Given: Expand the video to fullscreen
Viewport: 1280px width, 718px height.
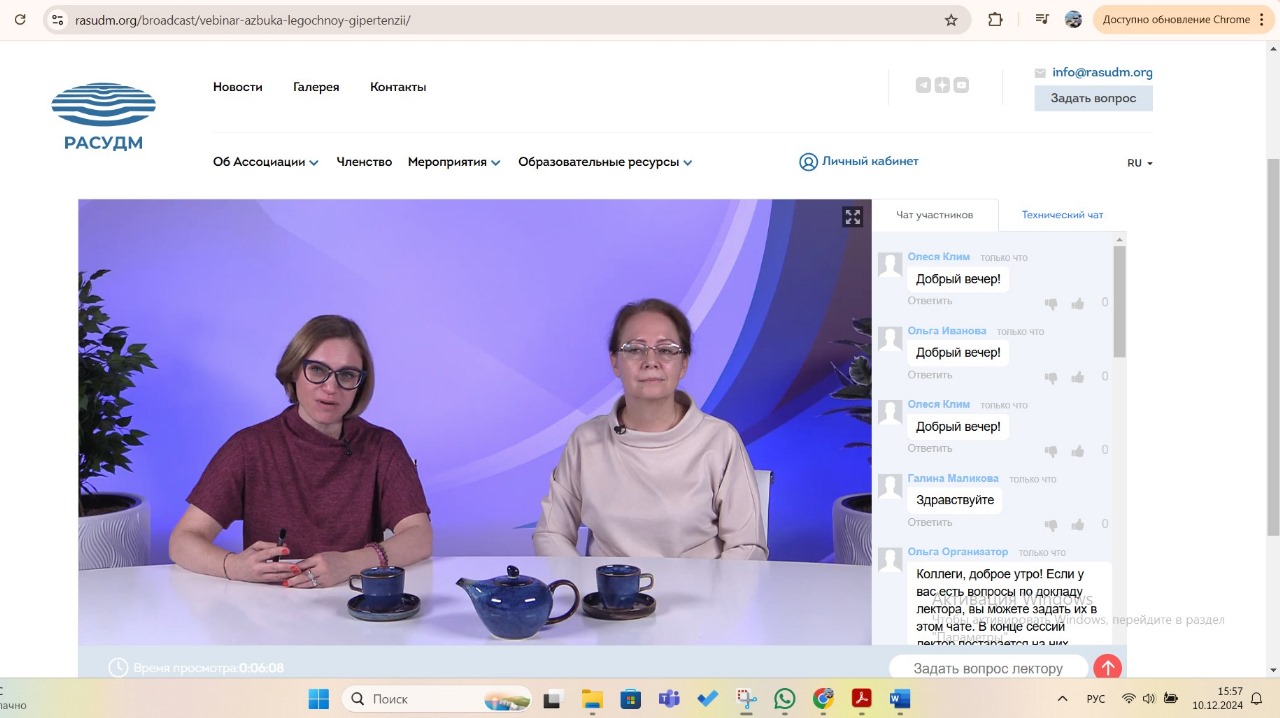Looking at the screenshot, I should pos(852,217).
